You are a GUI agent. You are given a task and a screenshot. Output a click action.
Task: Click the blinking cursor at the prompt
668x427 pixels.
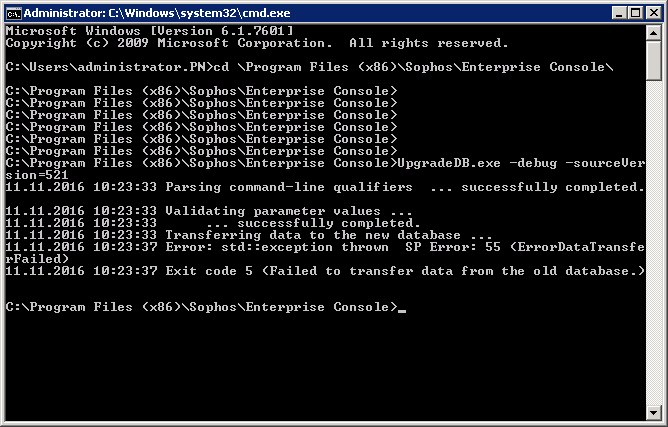click(x=402, y=311)
